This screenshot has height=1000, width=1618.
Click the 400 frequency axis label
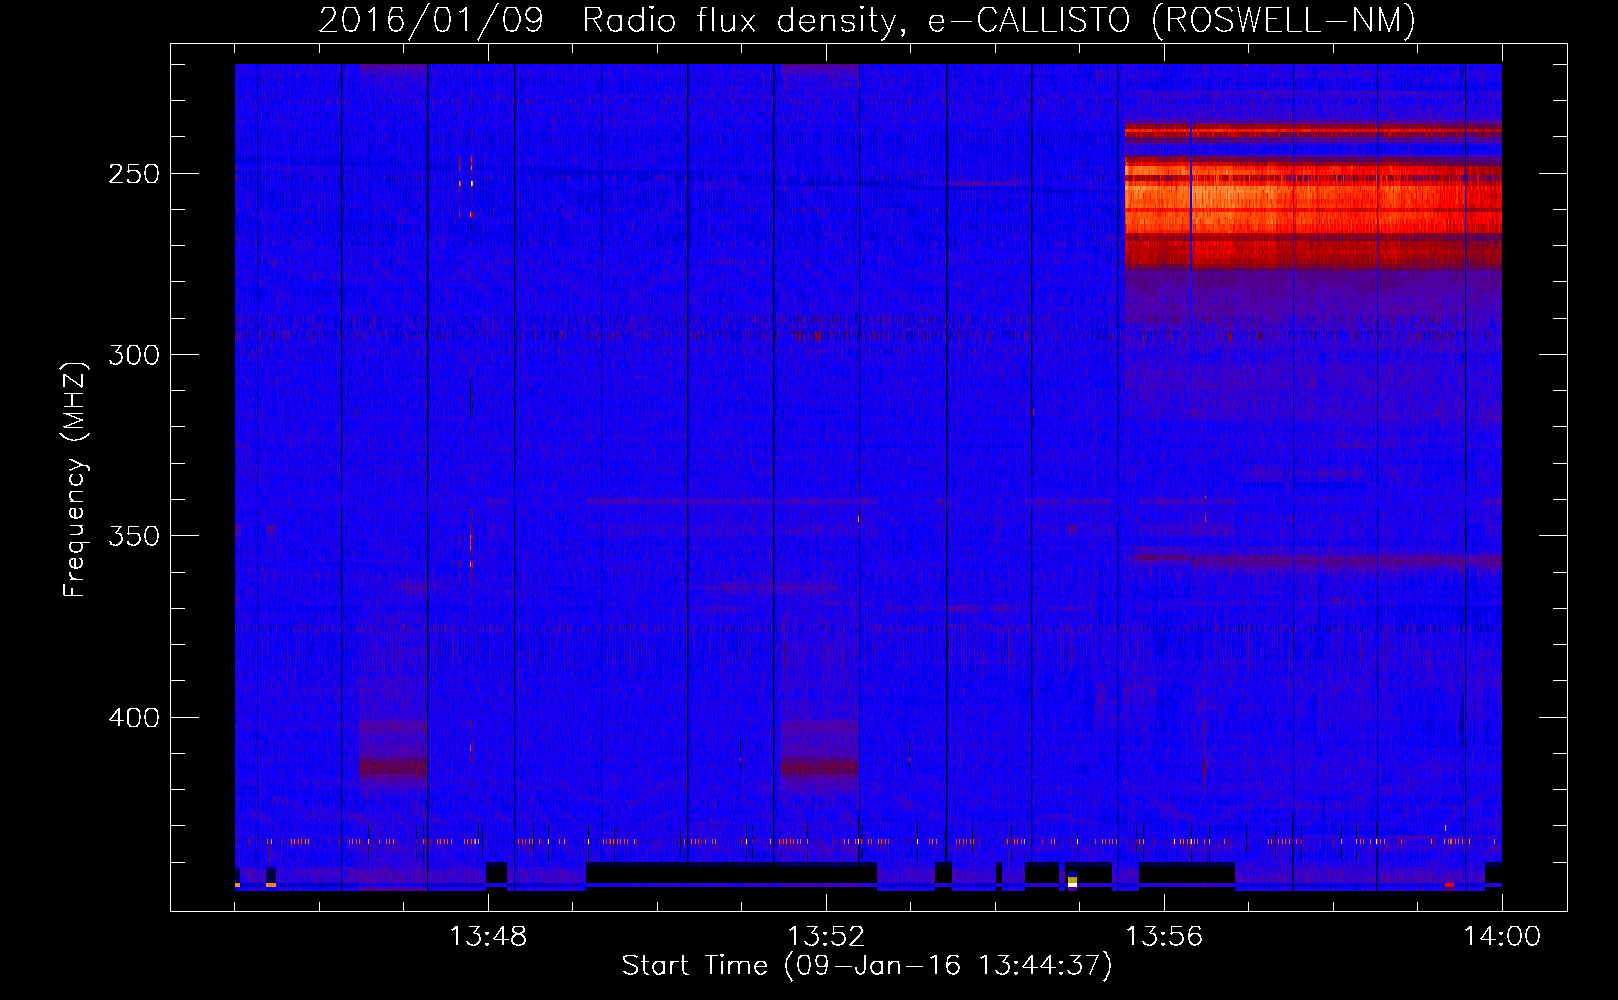[134, 718]
